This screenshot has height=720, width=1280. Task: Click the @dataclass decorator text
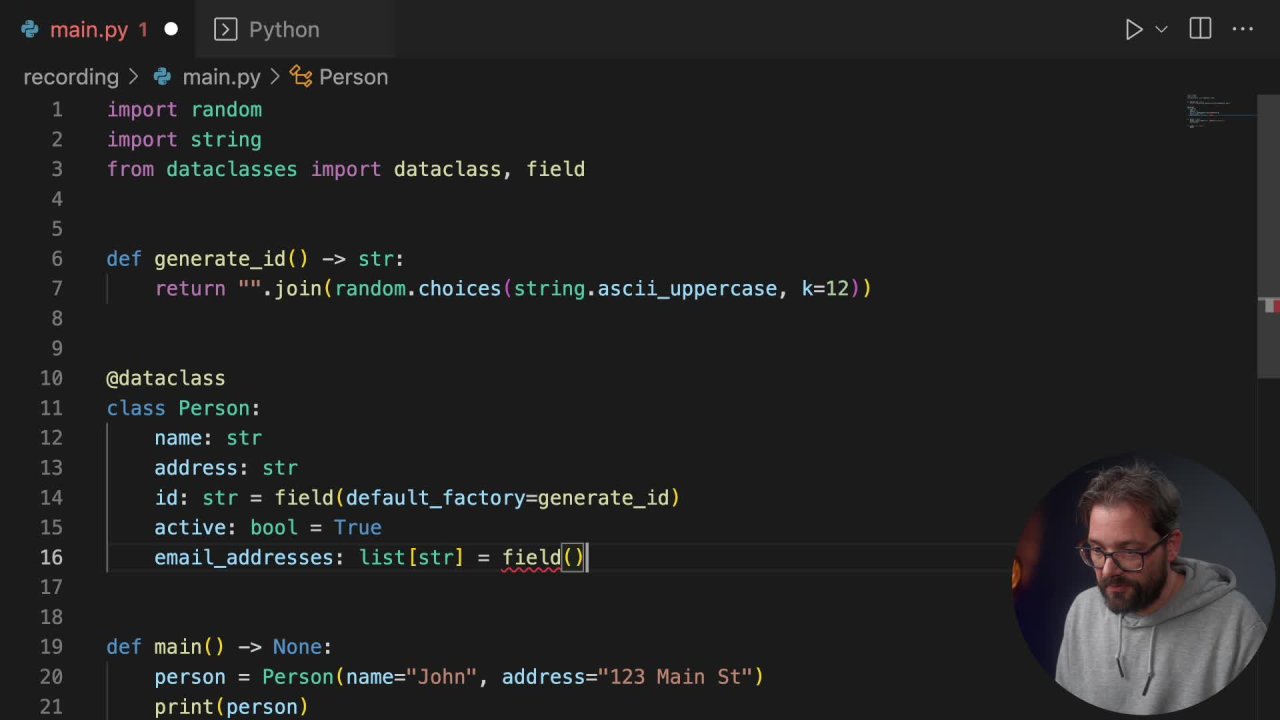tap(166, 378)
